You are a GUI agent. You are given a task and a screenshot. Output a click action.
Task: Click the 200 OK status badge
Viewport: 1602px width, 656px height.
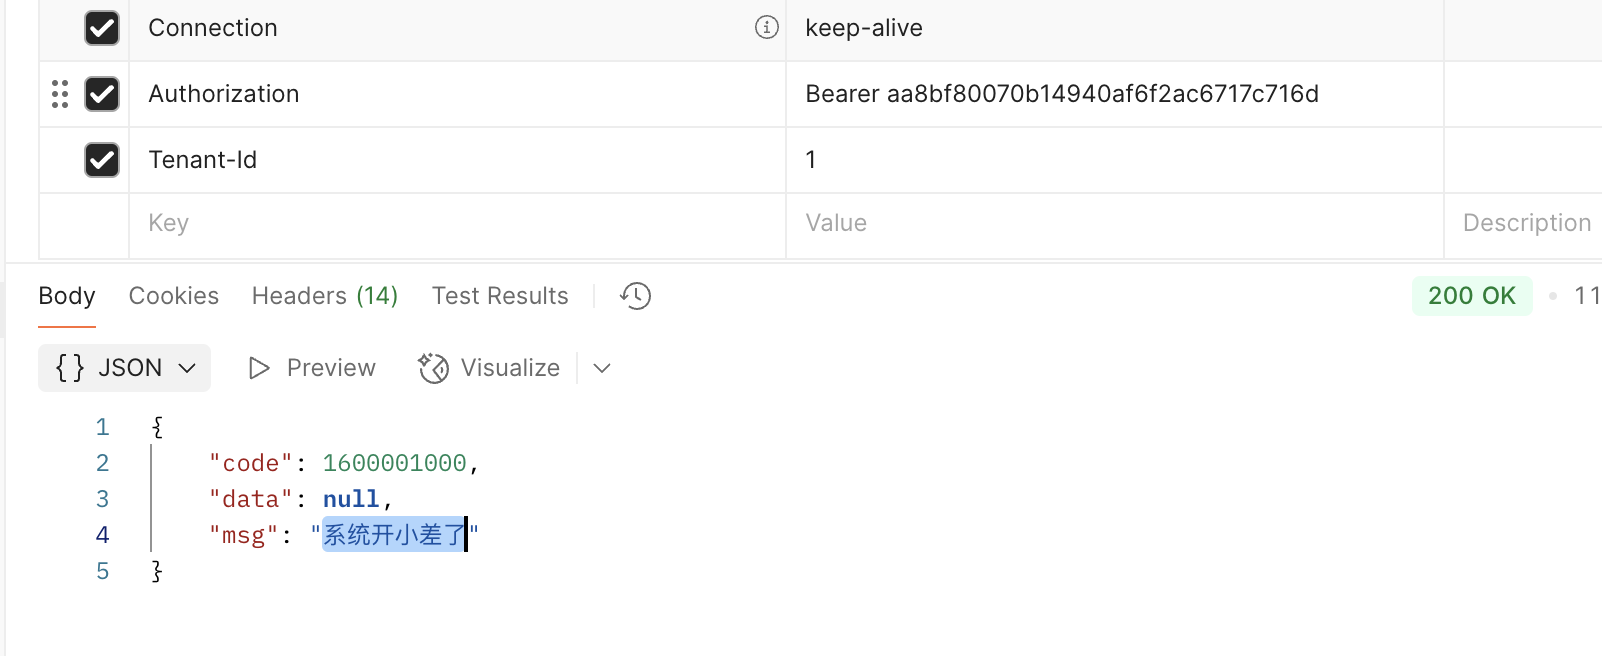1471,296
